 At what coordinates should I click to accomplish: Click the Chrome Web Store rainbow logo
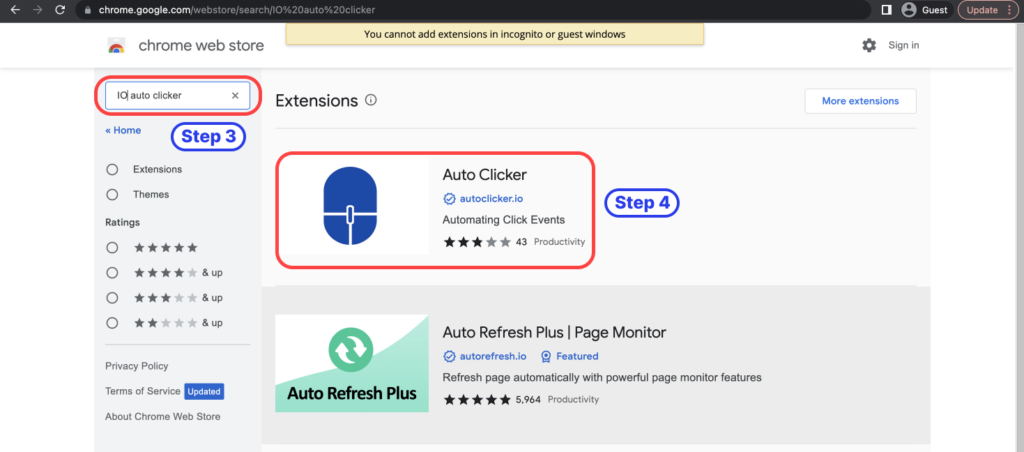click(x=116, y=46)
